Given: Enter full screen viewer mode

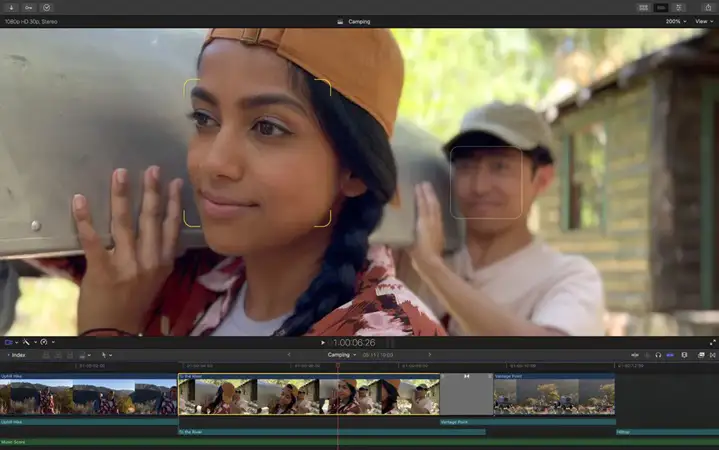Looking at the screenshot, I should (713, 343).
